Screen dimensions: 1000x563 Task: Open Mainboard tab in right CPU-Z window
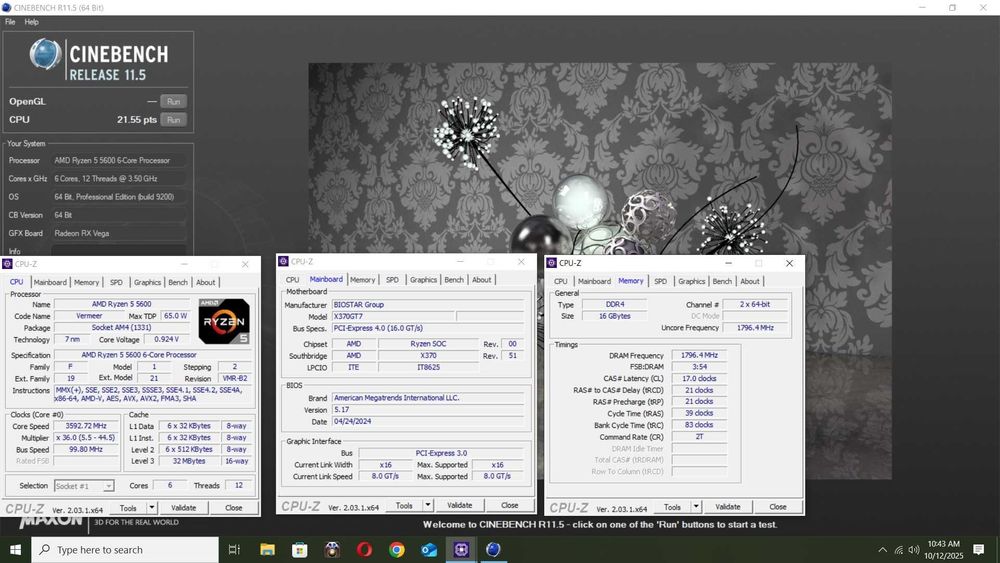[x=594, y=281]
